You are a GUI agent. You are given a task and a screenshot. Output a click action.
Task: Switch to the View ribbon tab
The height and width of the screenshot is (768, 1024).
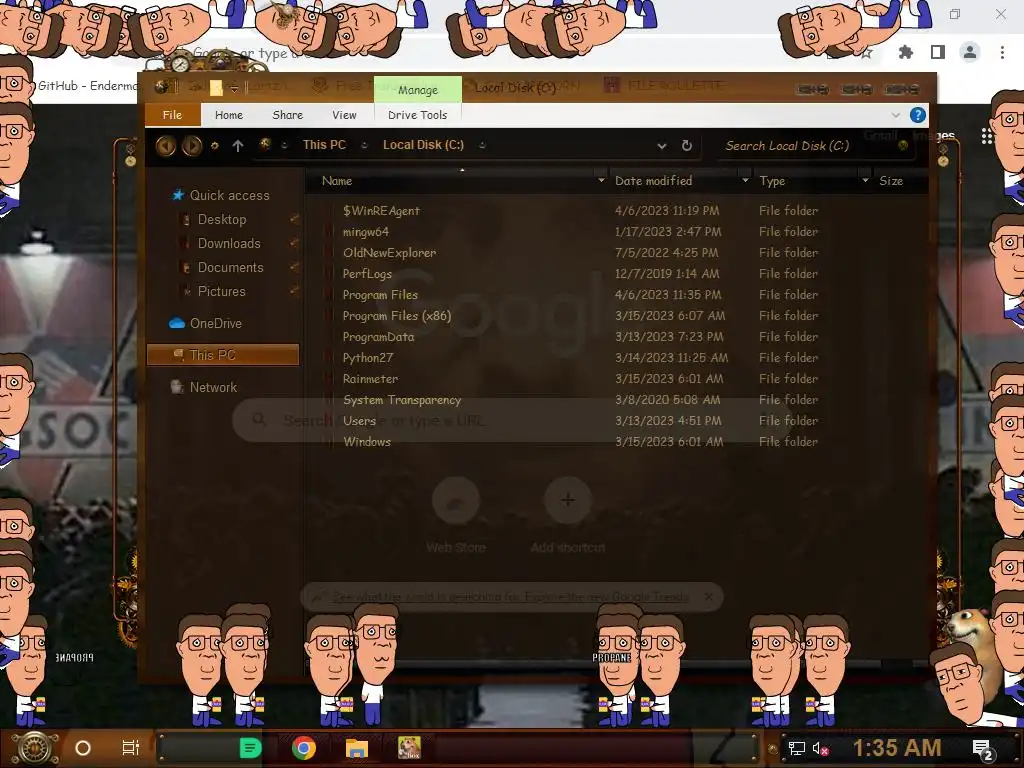[x=344, y=115]
